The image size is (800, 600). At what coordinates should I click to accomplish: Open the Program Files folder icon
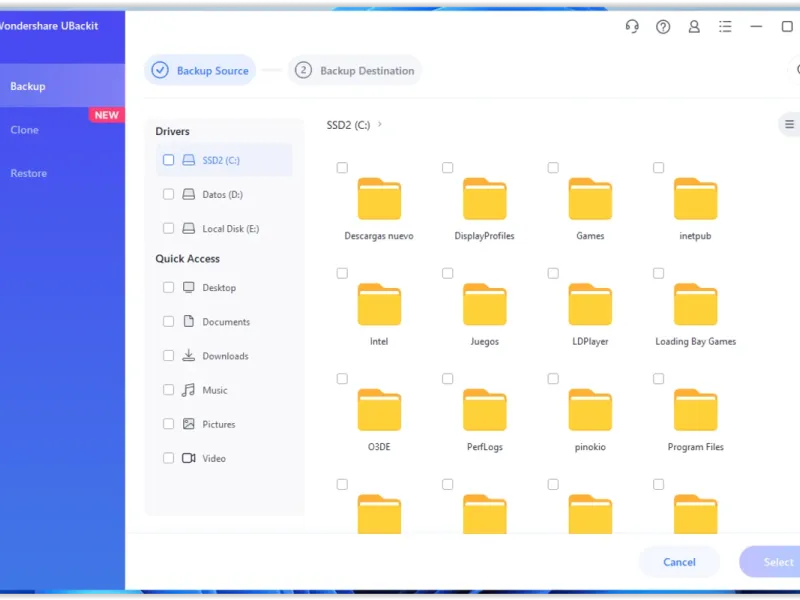click(x=695, y=410)
